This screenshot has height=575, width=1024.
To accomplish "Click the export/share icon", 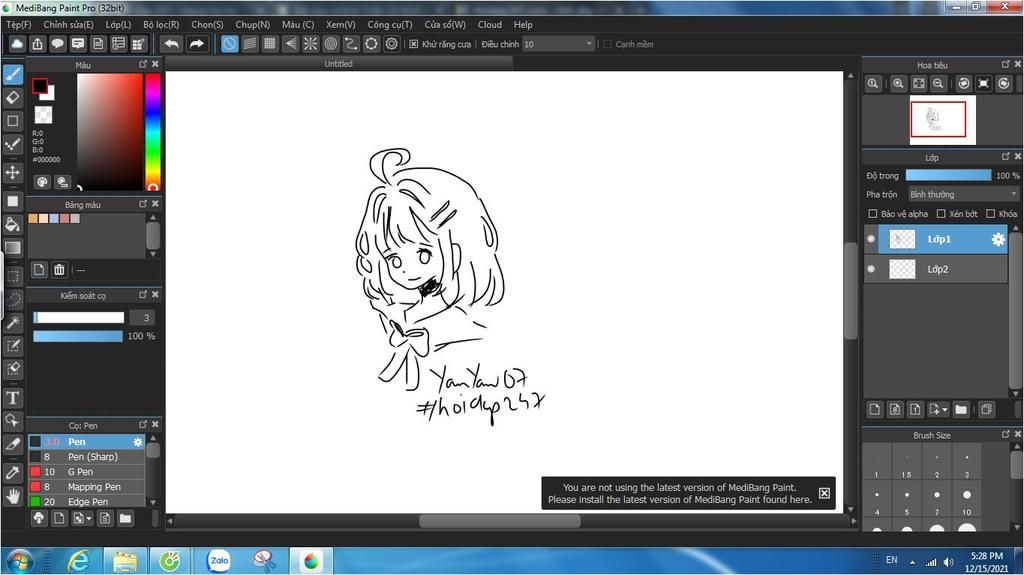I will [37, 44].
